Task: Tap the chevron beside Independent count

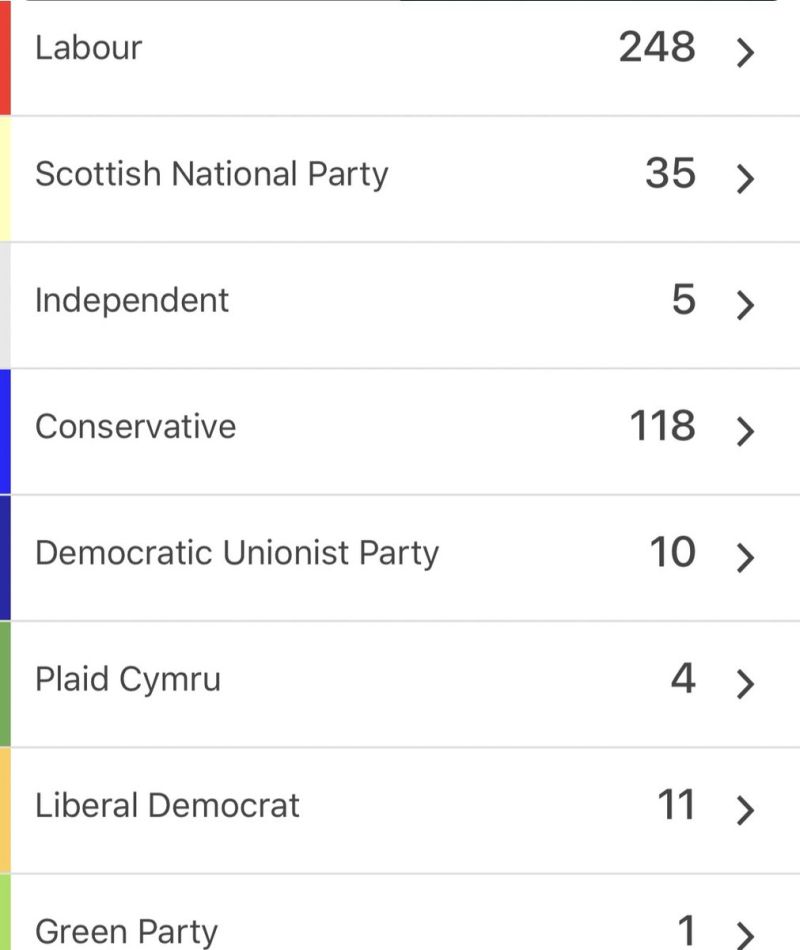Action: [x=745, y=305]
